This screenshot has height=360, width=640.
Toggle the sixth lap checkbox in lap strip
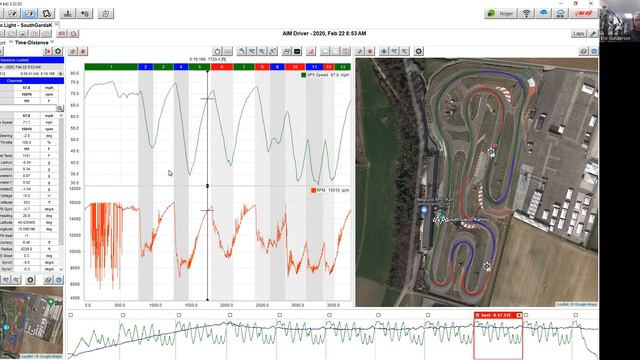329,315
